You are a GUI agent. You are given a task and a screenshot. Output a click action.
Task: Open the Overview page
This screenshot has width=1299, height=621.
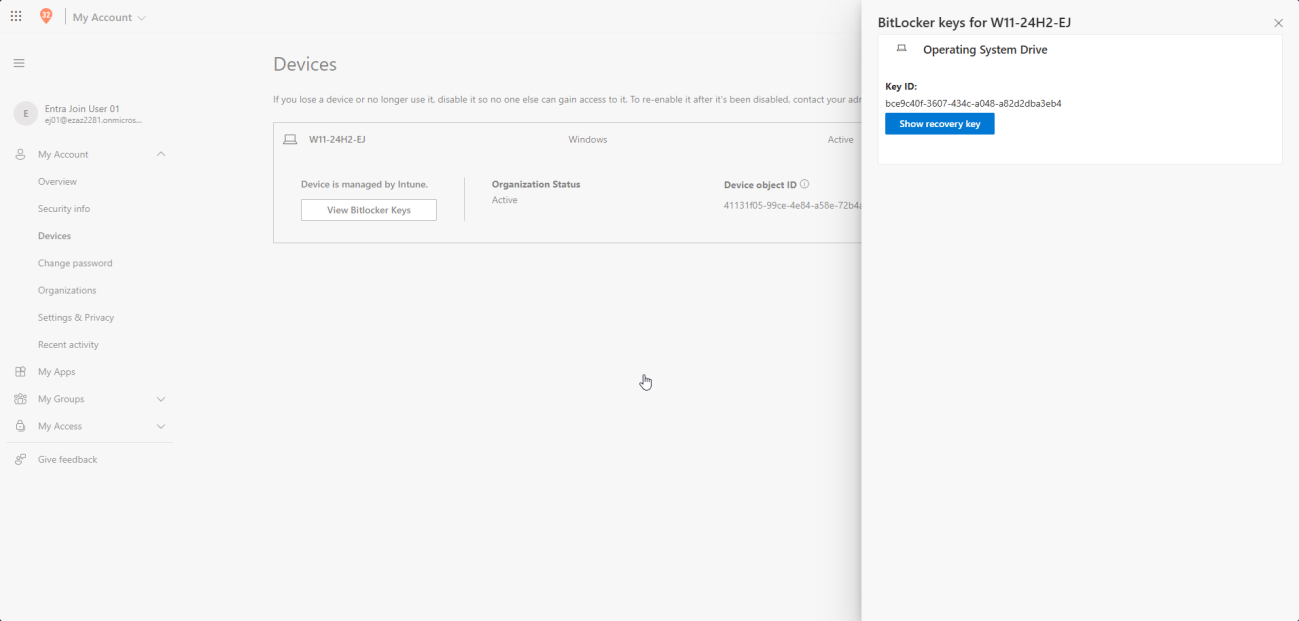(57, 182)
